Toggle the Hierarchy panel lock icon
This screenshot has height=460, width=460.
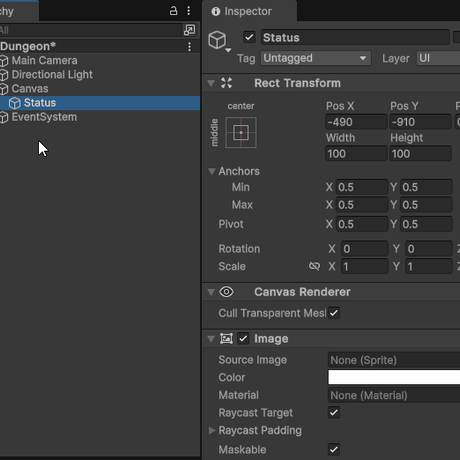click(x=173, y=11)
